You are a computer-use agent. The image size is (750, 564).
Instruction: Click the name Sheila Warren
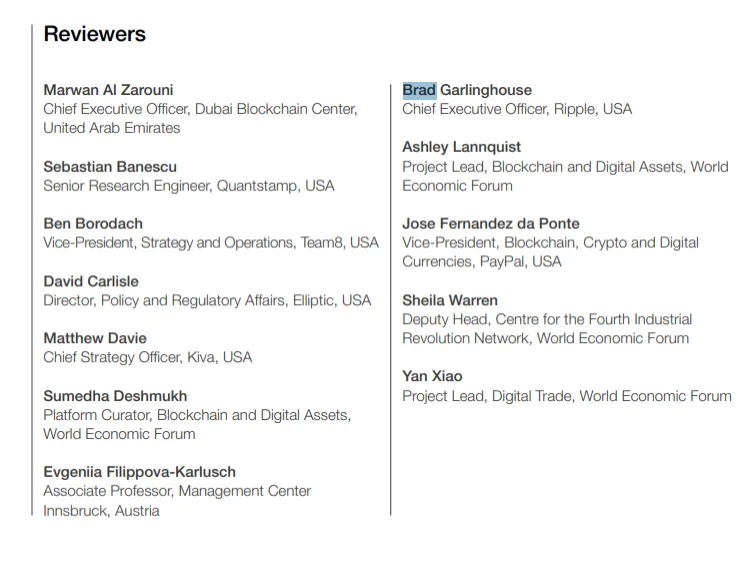click(450, 300)
